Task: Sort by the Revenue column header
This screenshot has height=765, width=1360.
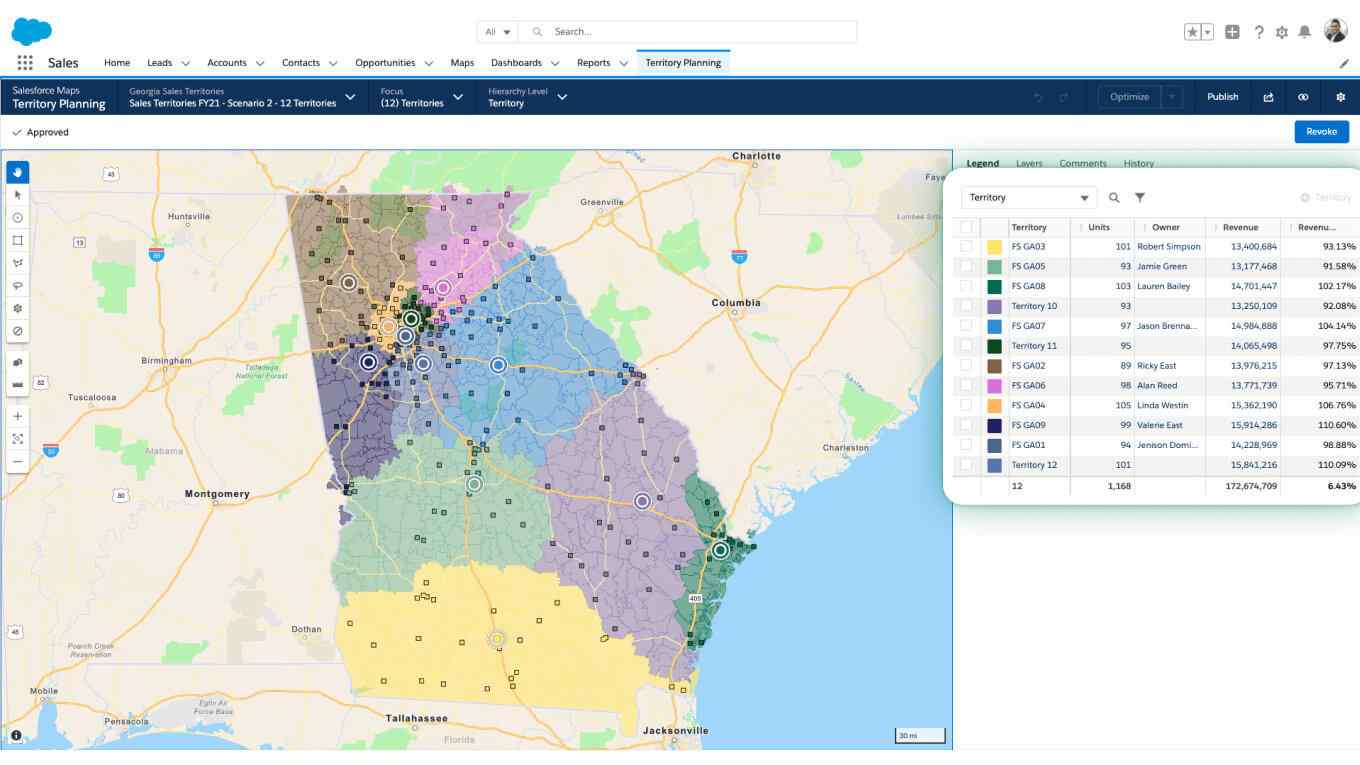Action: [1240, 227]
